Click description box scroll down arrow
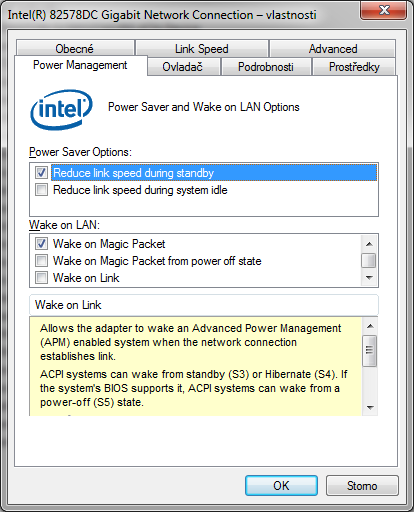 [x=370, y=407]
